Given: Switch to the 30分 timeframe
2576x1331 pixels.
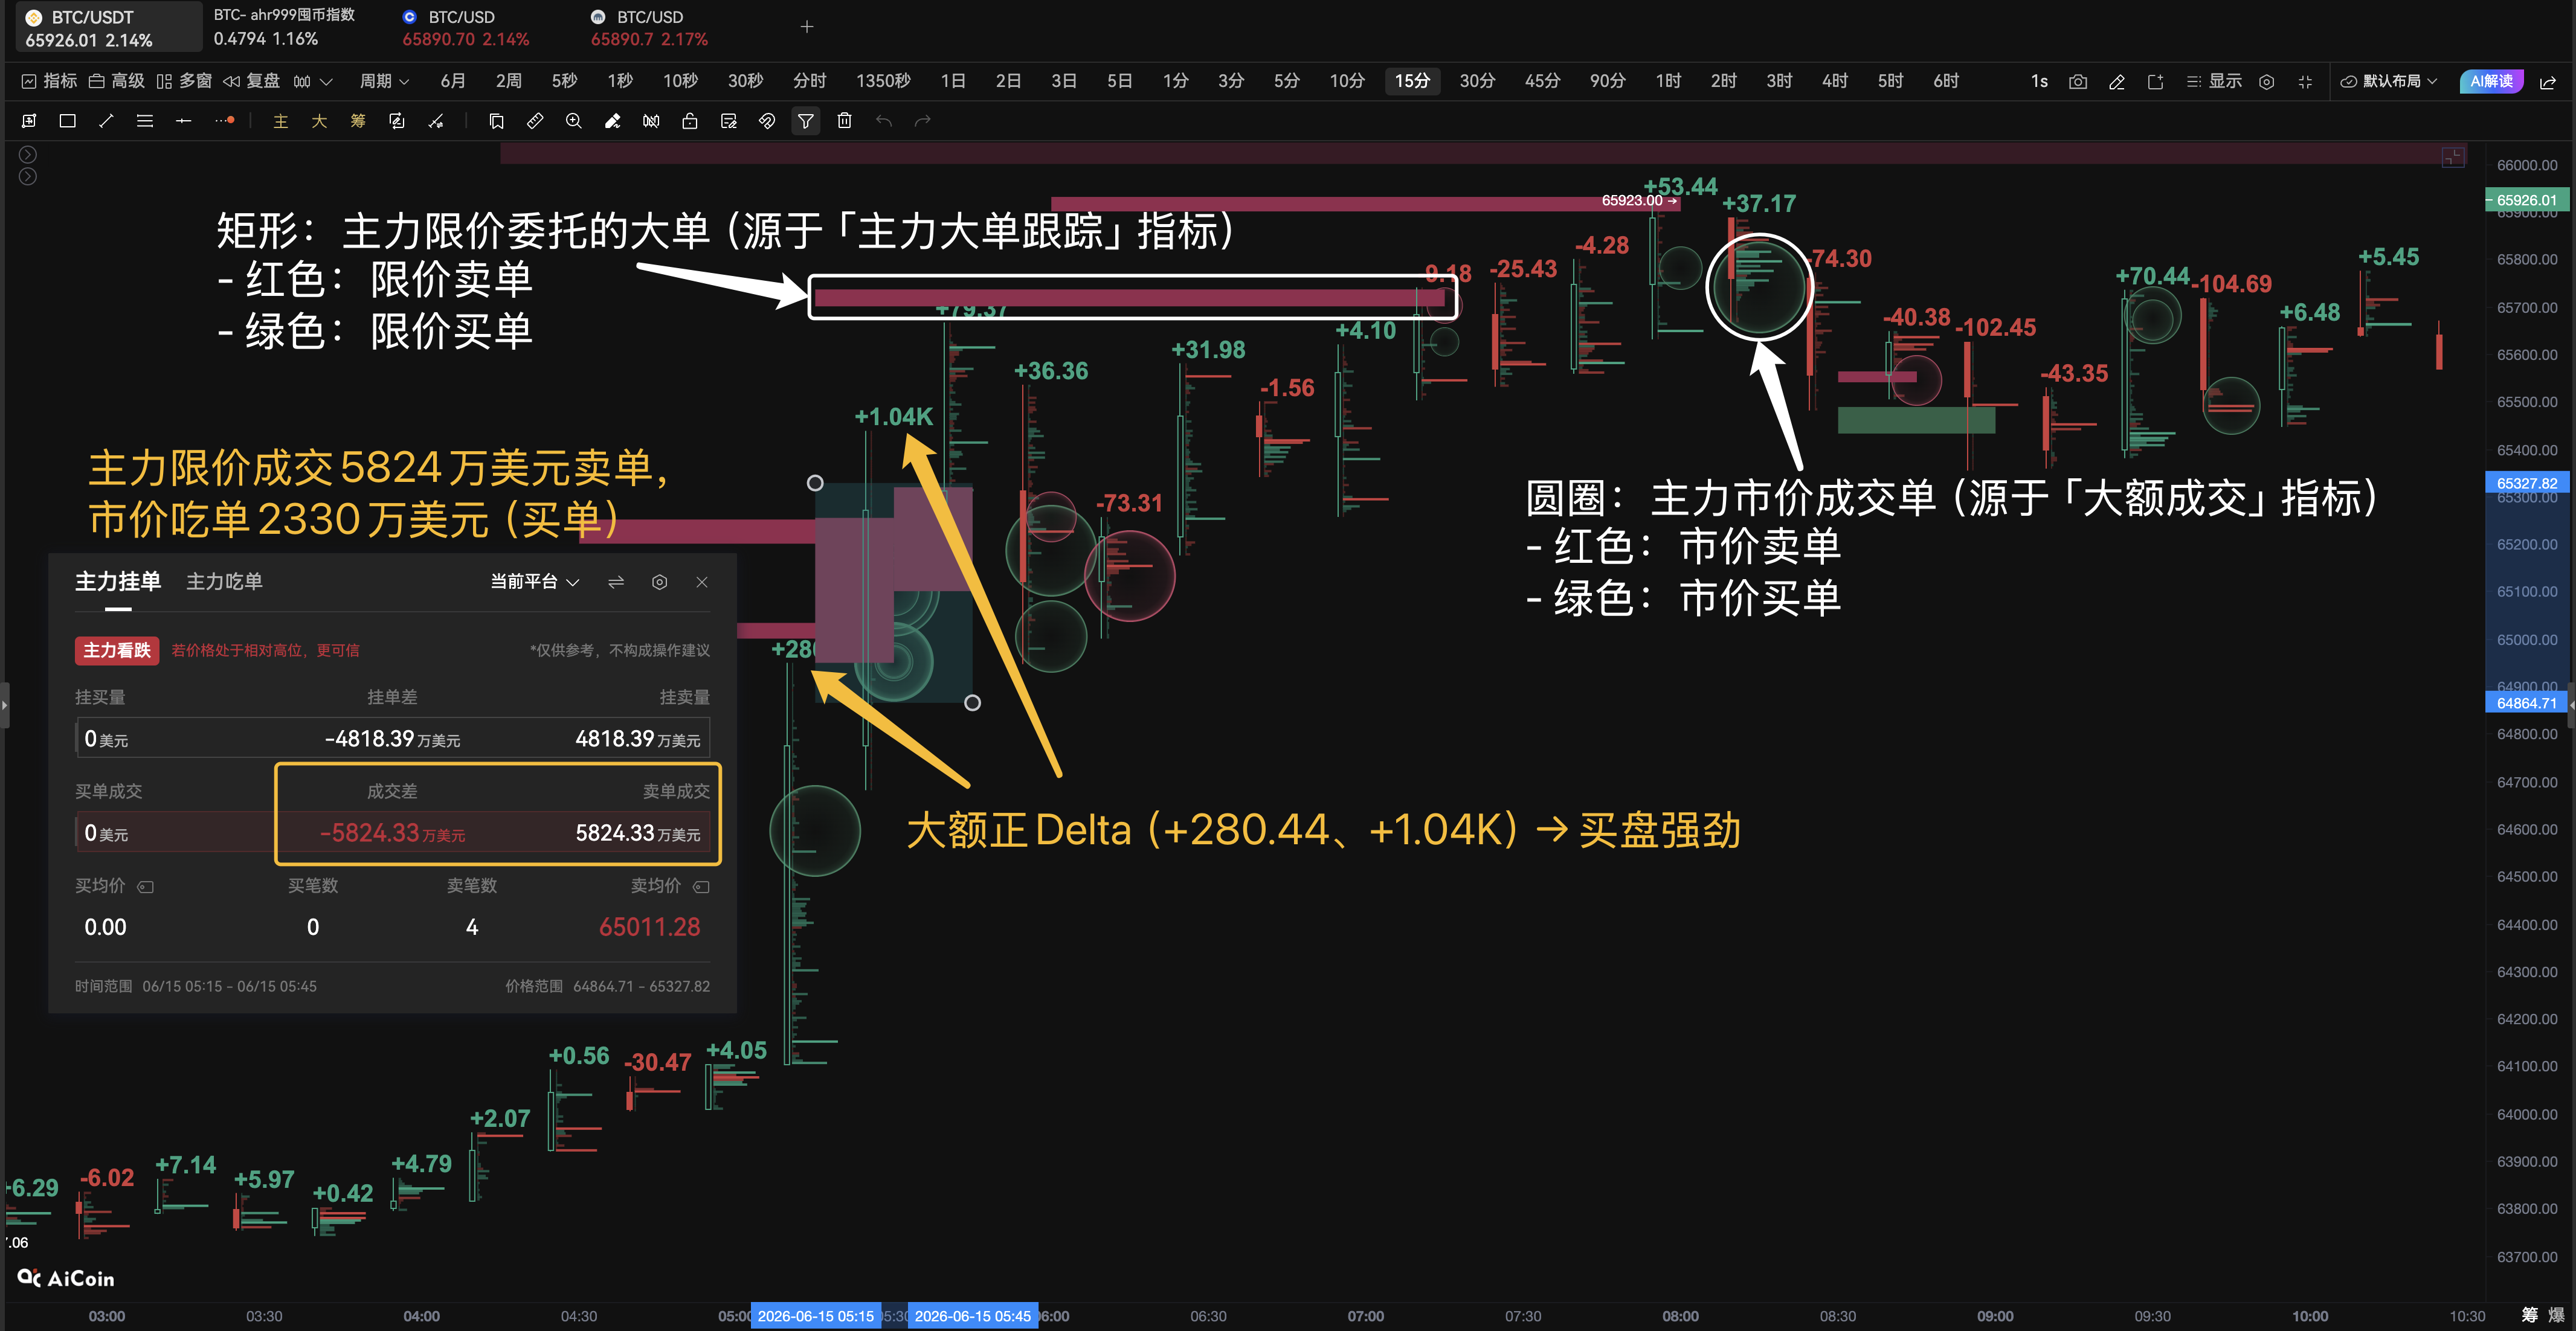Looking at the screenshot, I should click(x=1477, y=81).
